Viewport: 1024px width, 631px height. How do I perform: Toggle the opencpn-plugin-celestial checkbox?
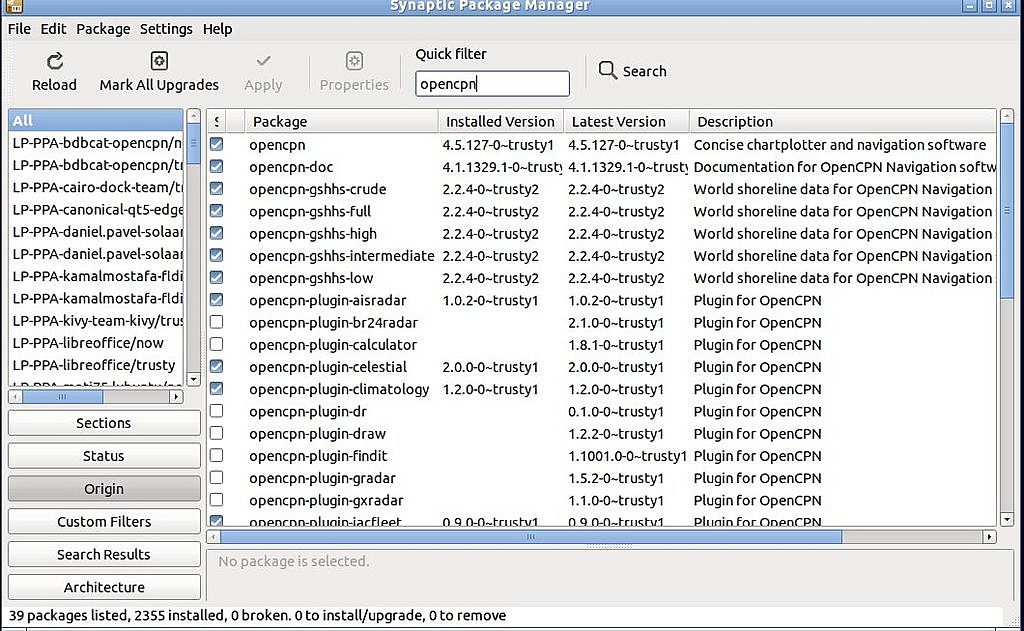217,366
